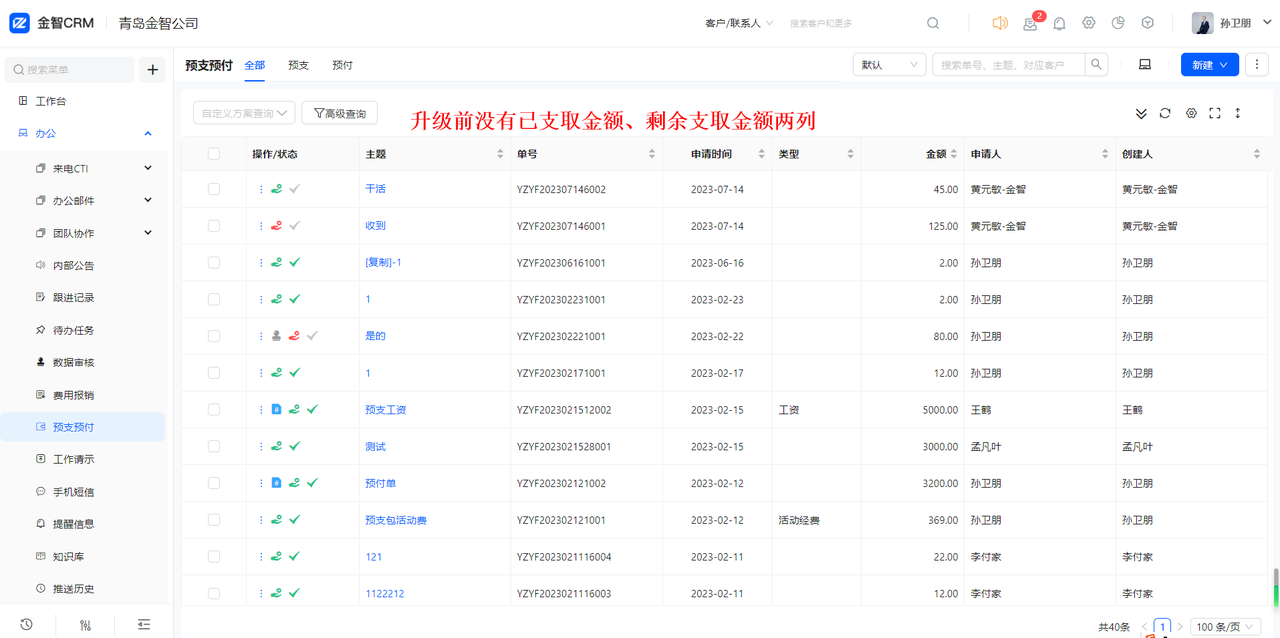Open row action dots for 干活 row
The image size is (1280, 638).
[x=262, y=189]
